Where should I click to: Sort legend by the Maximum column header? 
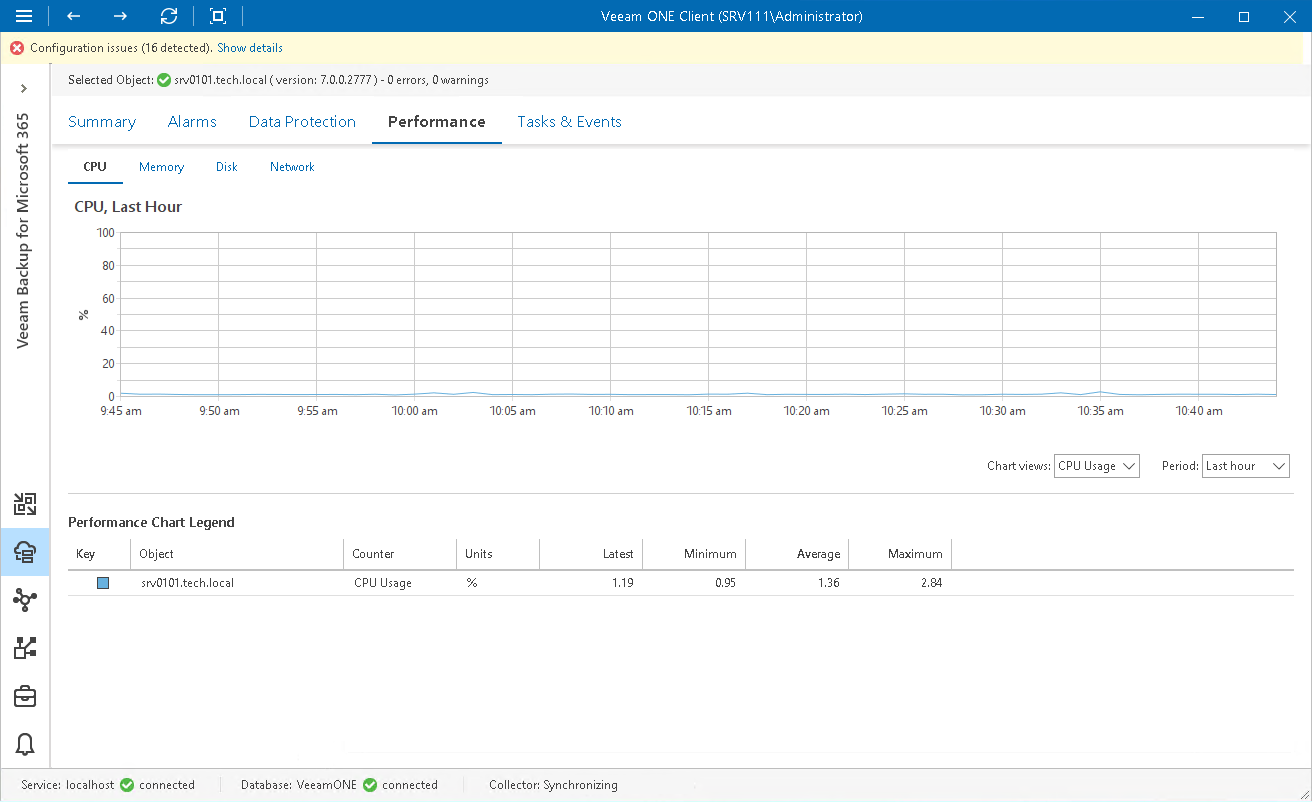900,554
